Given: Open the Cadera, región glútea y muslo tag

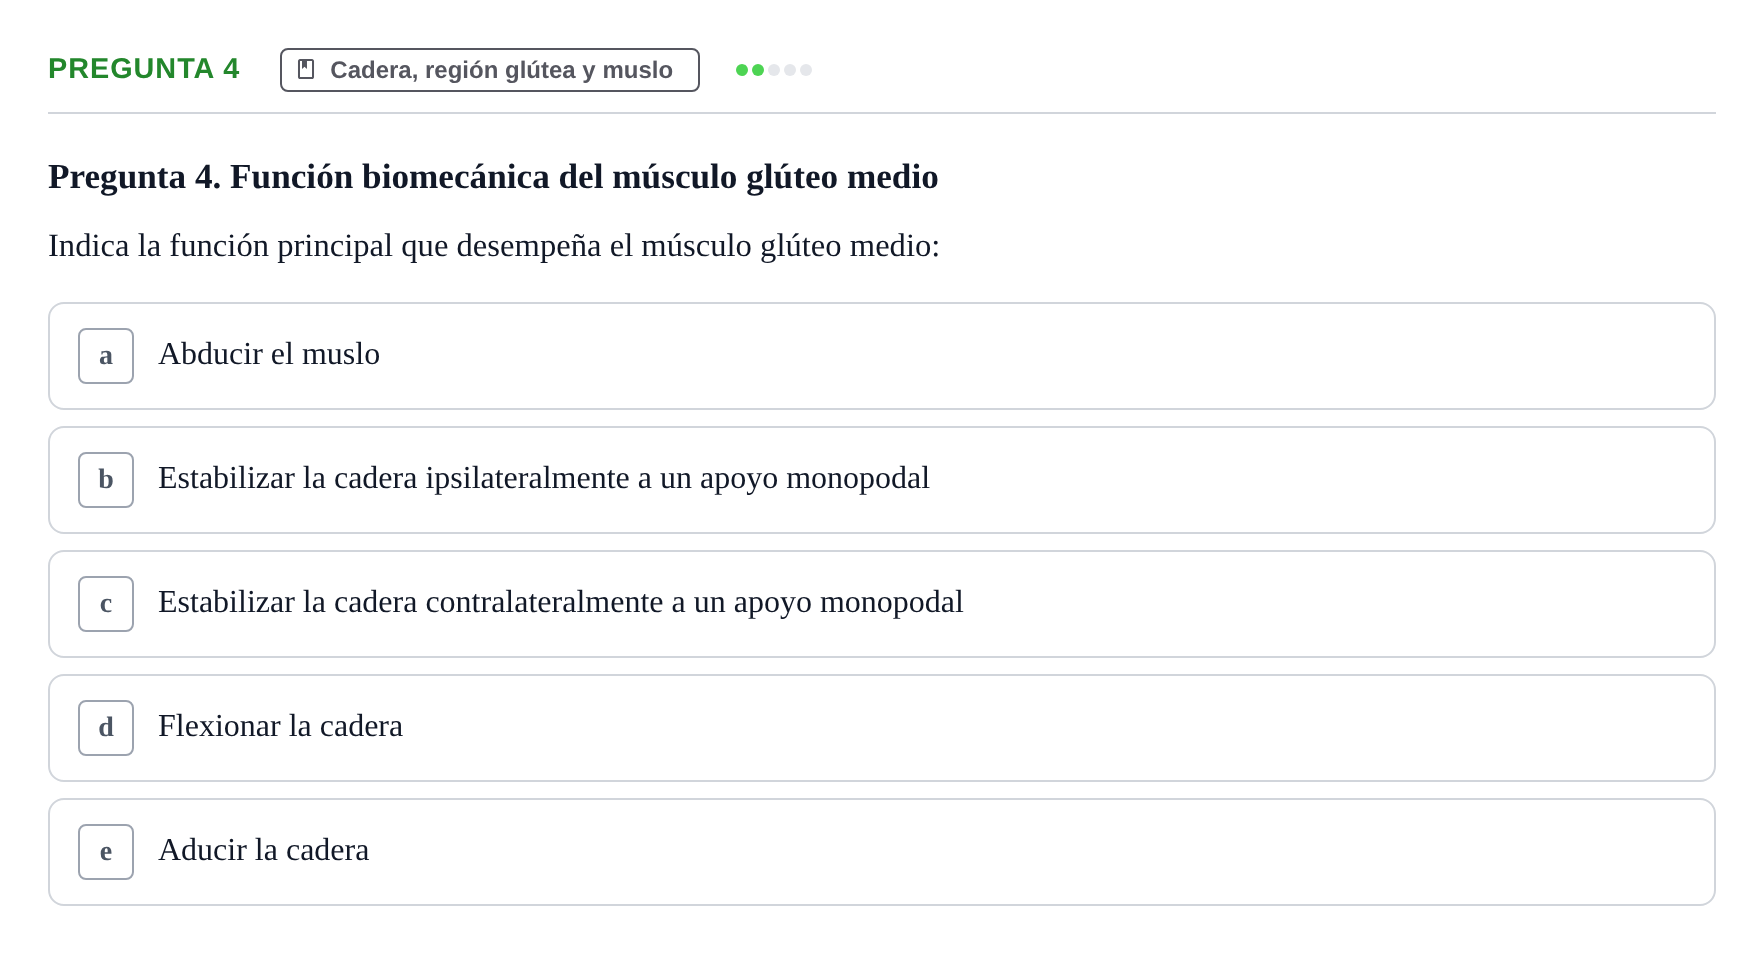Looking at the screenshot, I should point(490,70).
